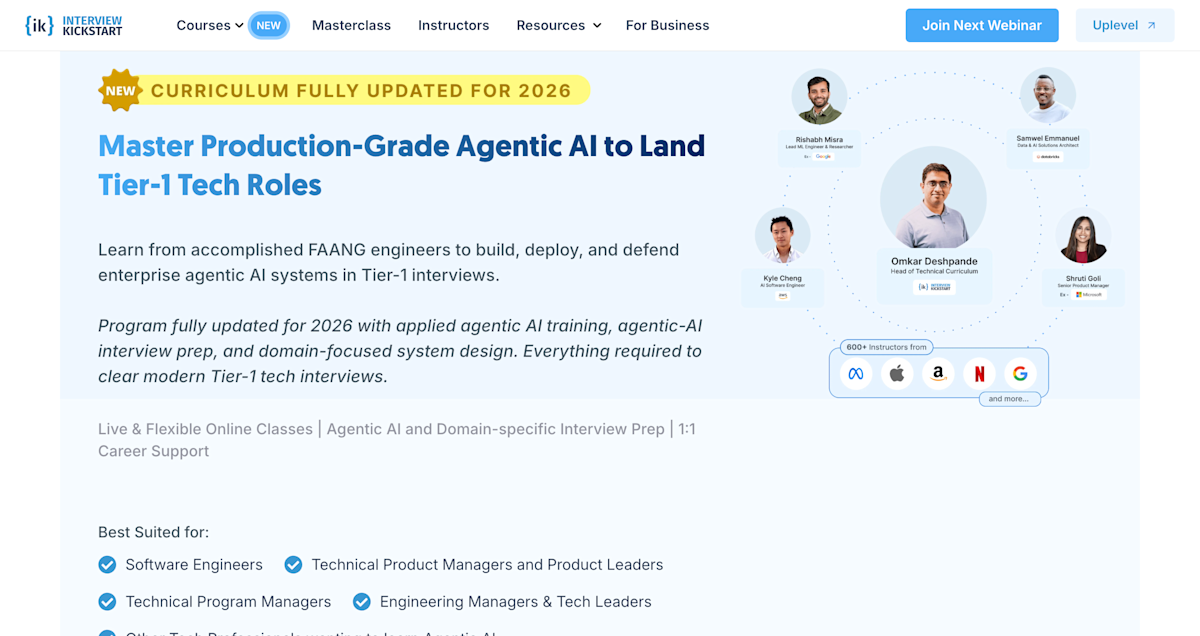Click the Join Next Webinar button
Viewport: 1200px width, 636px height.
pos(982,25)
